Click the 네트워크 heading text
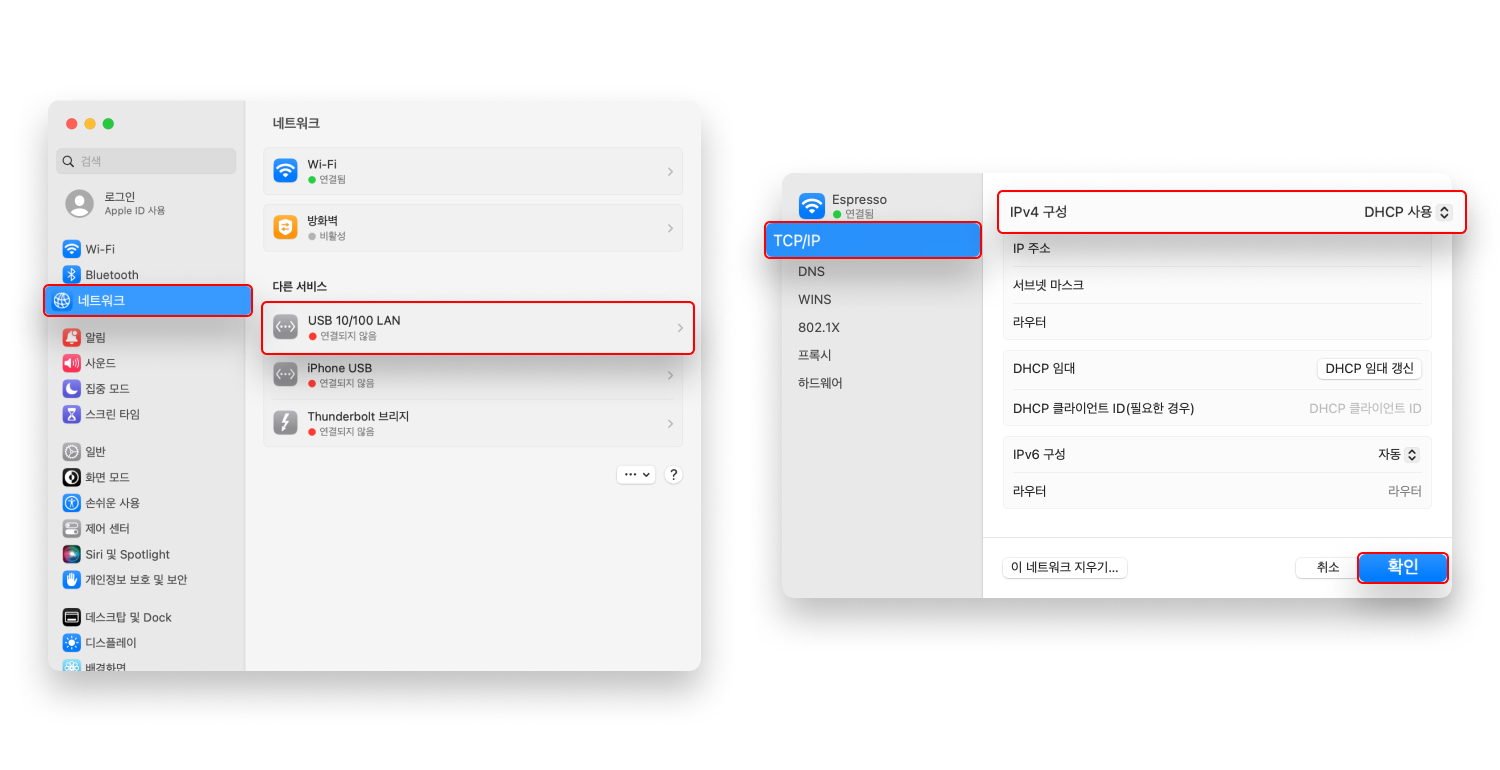Screen dimensions: 1500x770 296,123
